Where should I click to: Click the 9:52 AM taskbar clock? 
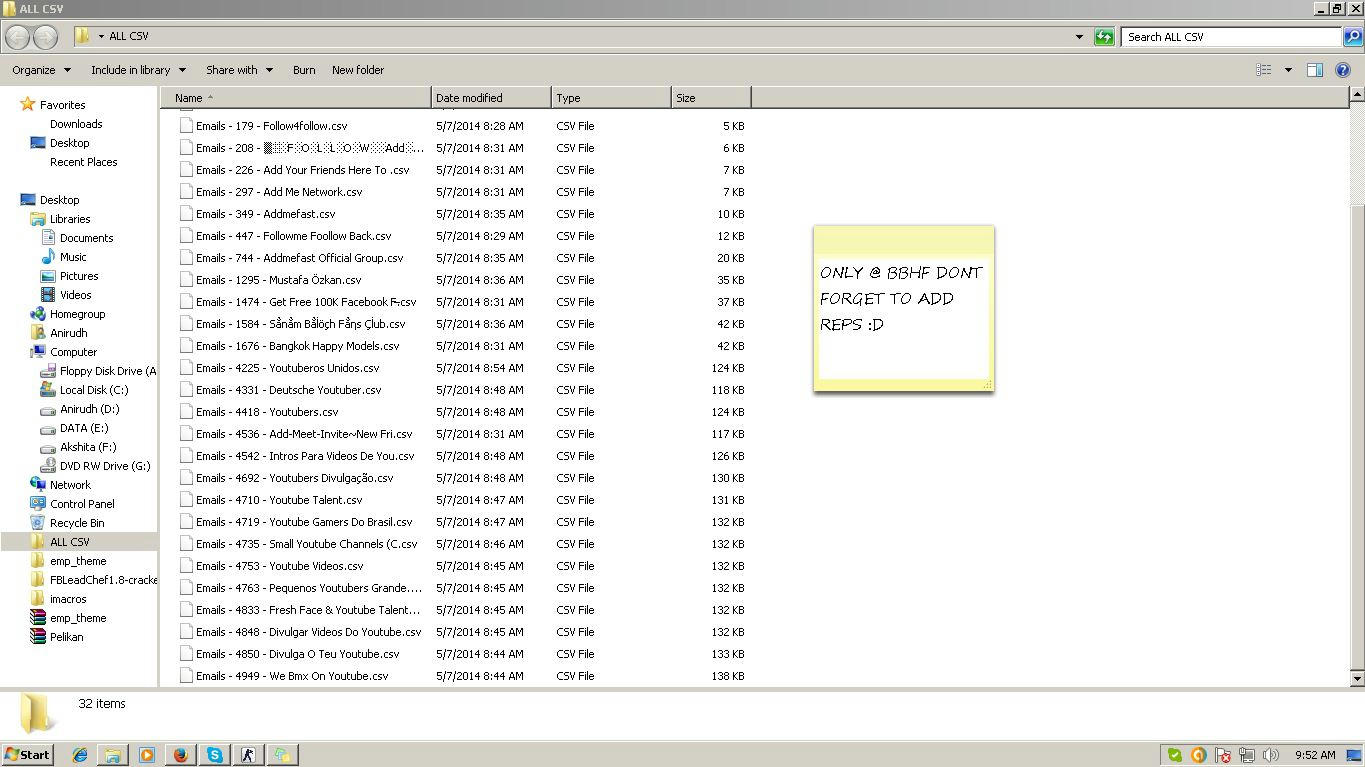[x=1314, y=755]
